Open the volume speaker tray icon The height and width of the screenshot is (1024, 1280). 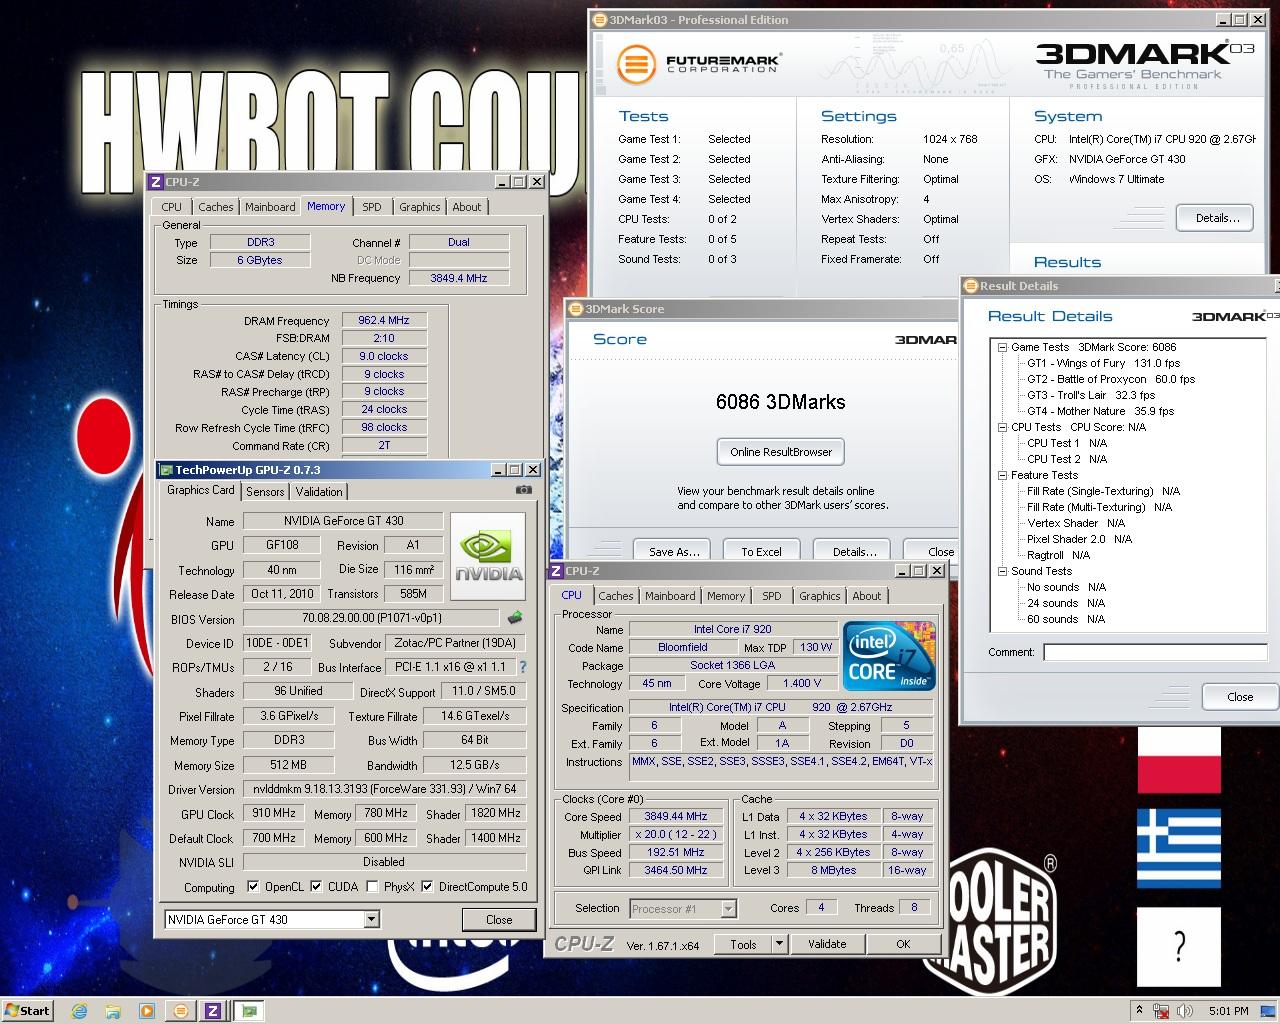(1186, 1010)
